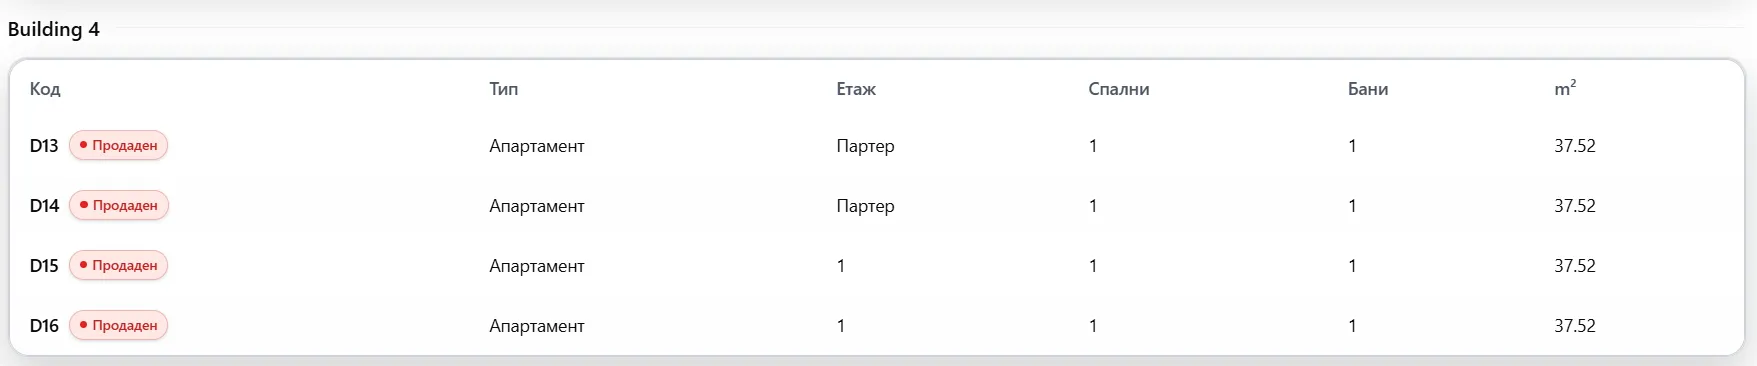Click the m² column header
This screenshot has width=1757, height=366.
click(x=1565, y=88)
